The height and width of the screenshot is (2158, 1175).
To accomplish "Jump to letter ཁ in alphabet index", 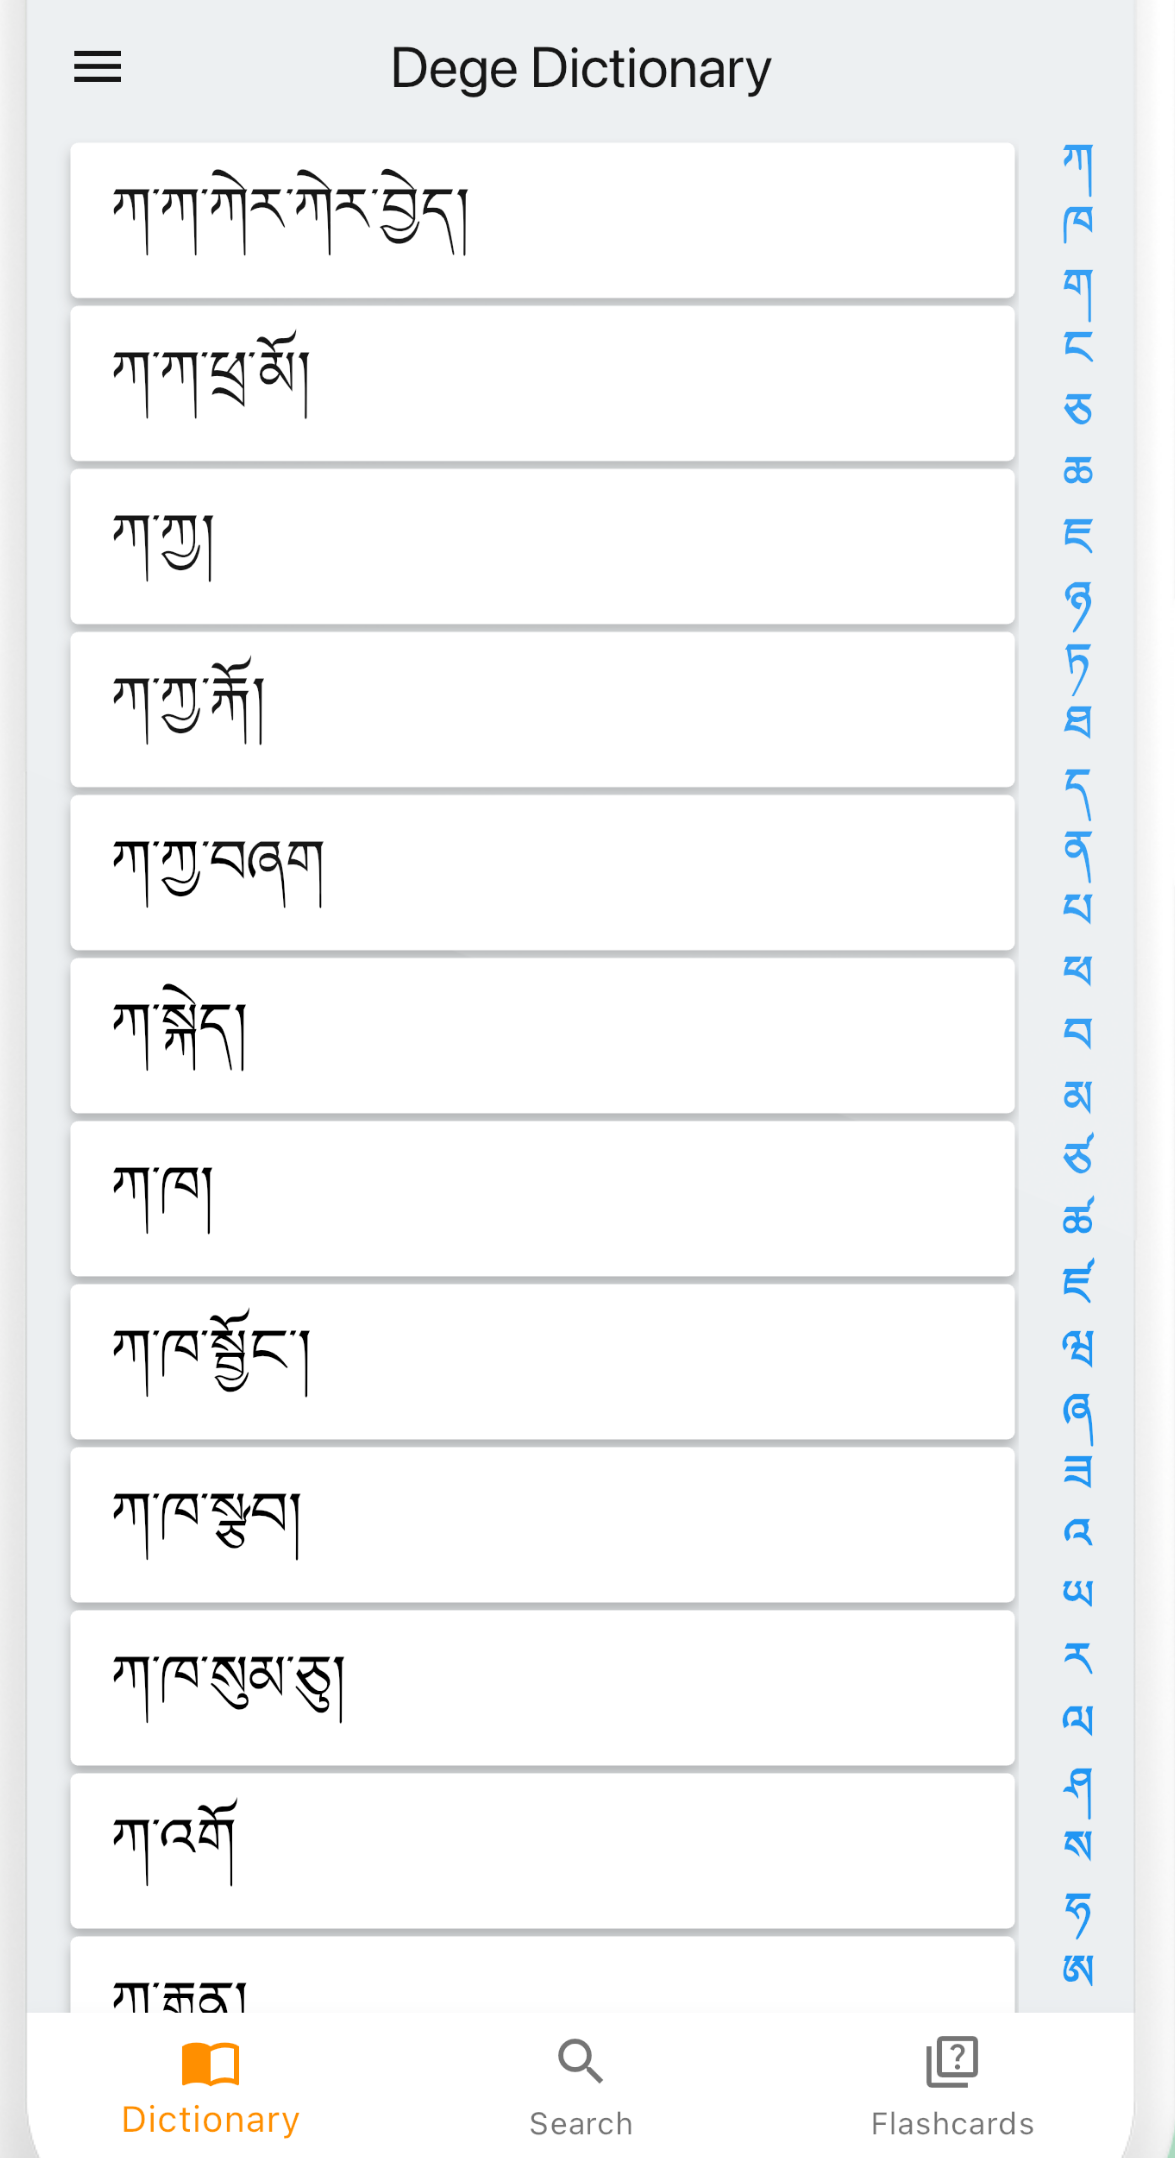I will pyautogui.click(x=1077, y=222).
